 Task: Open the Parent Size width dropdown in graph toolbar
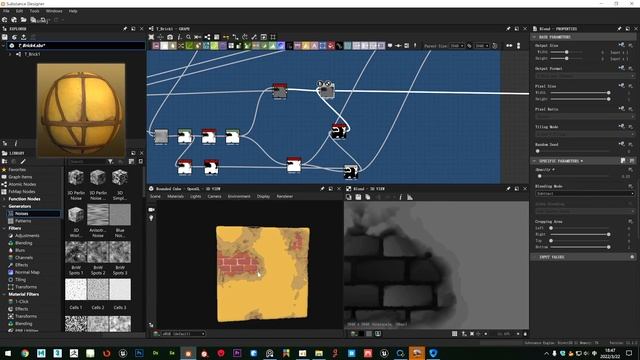coord(457,46)
